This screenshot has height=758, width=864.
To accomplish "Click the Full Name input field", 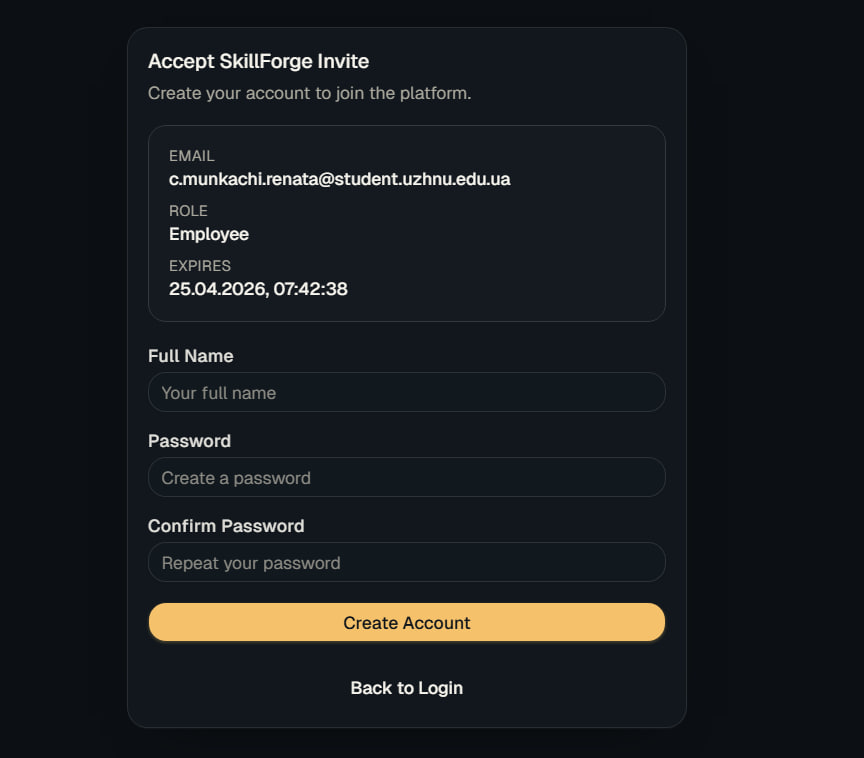I will tap(406, 392).
